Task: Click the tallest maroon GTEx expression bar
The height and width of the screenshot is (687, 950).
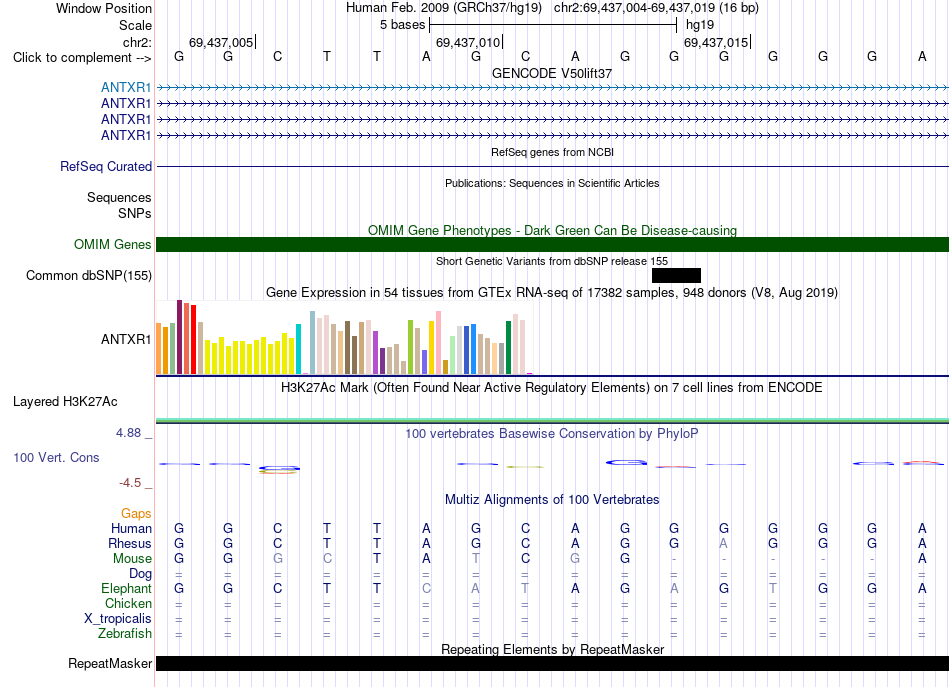Action: (x=179, y=337)
